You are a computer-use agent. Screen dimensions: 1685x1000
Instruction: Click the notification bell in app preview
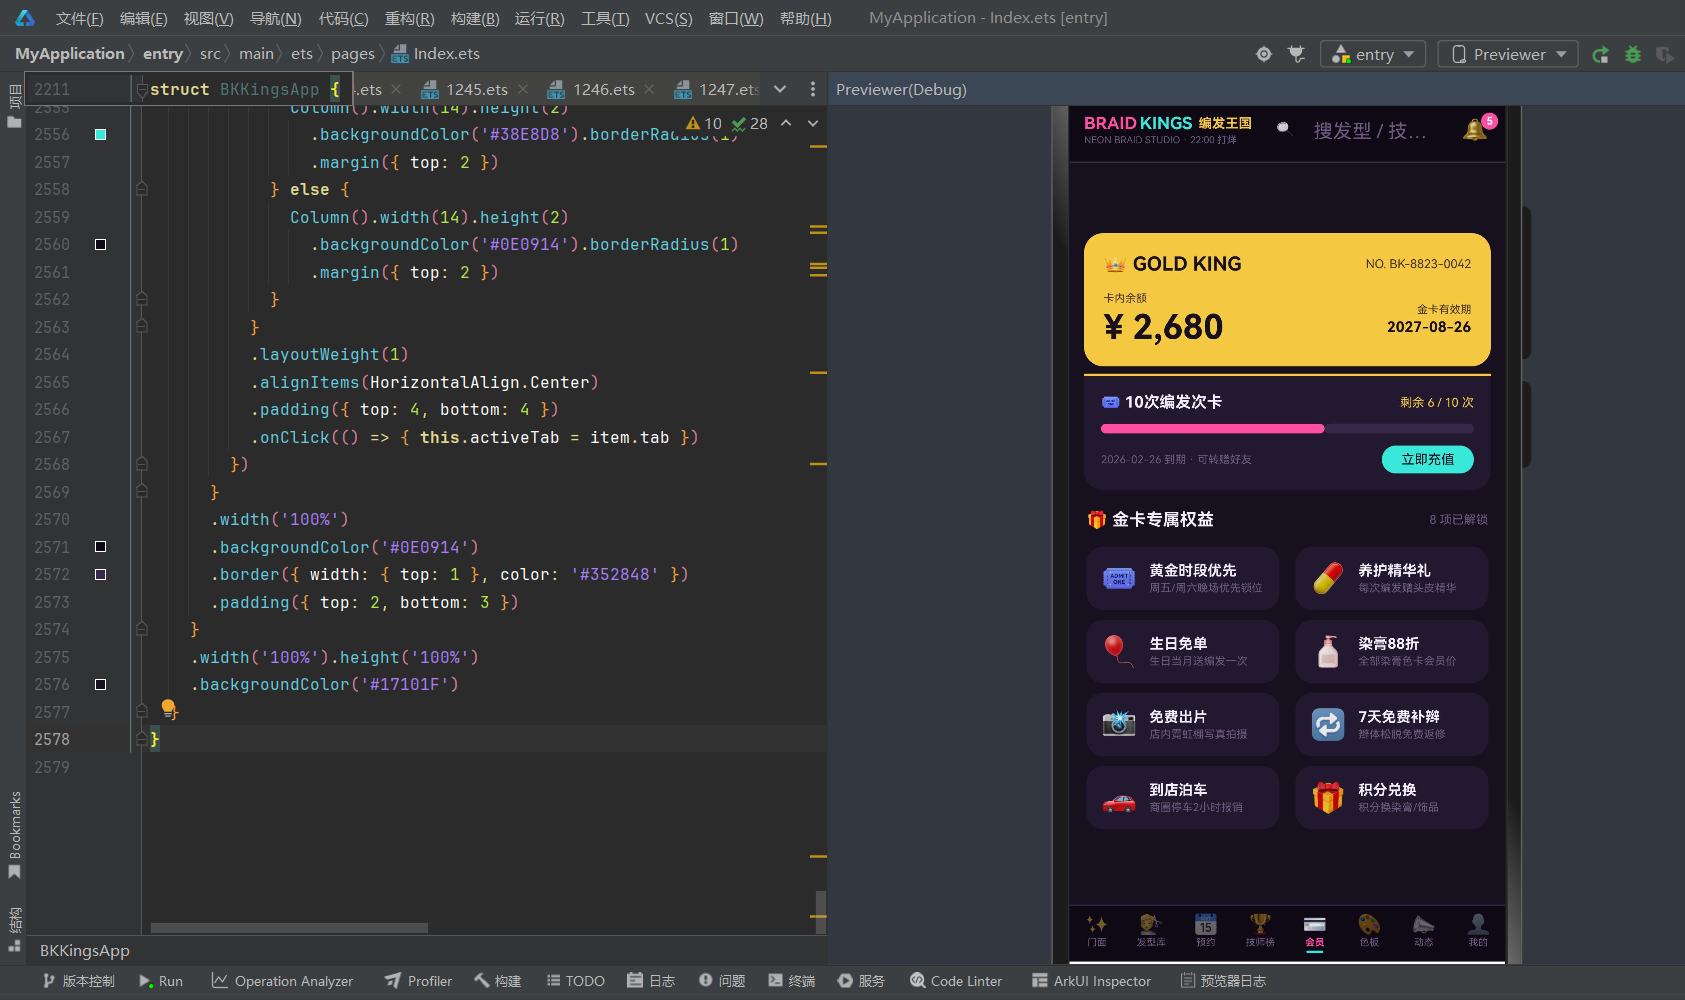(1475, 129)
